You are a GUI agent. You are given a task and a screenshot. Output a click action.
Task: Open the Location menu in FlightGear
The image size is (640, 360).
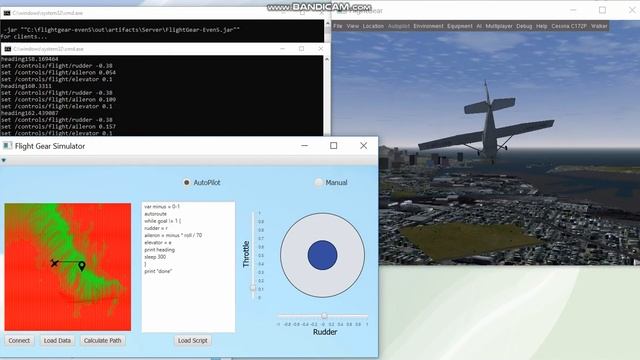click(373, 26)
